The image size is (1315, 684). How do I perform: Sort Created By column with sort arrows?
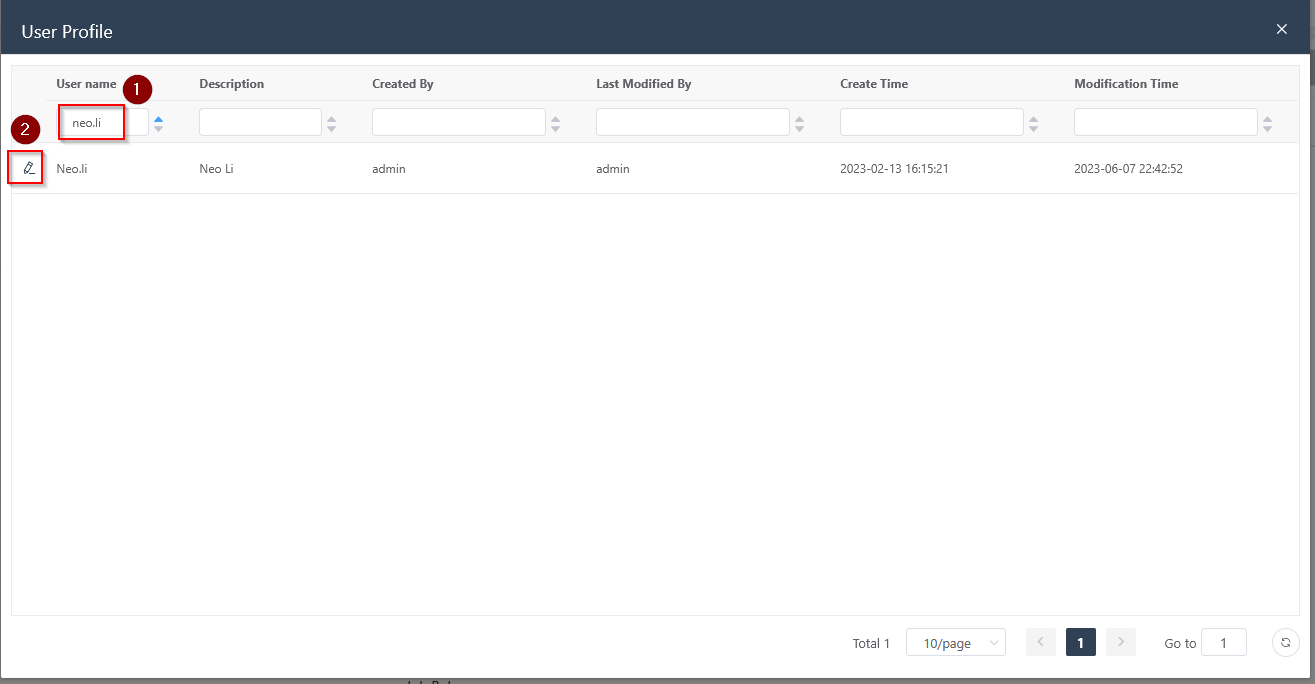(555, 123)
